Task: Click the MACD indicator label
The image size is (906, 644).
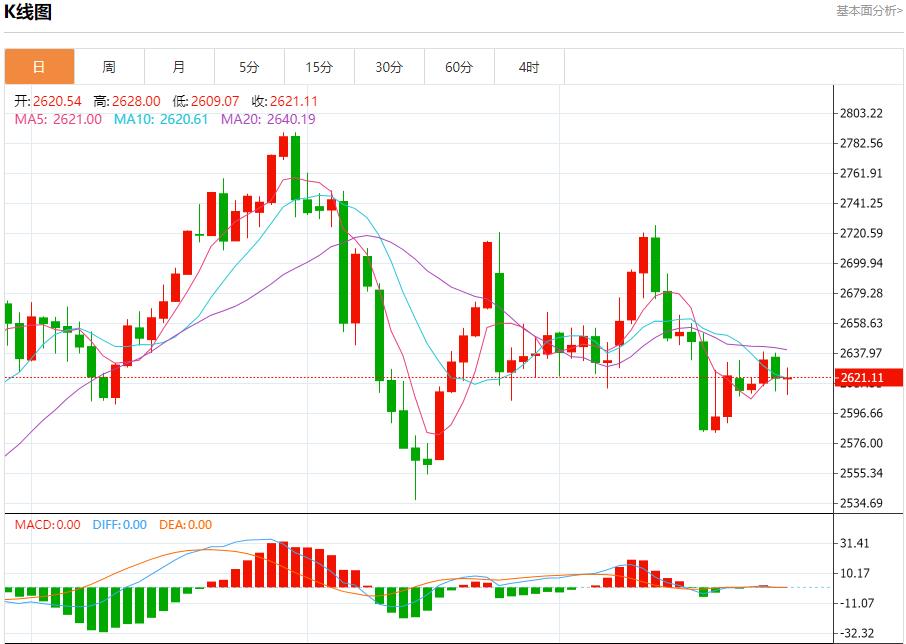Action: (x=47, y=524)
